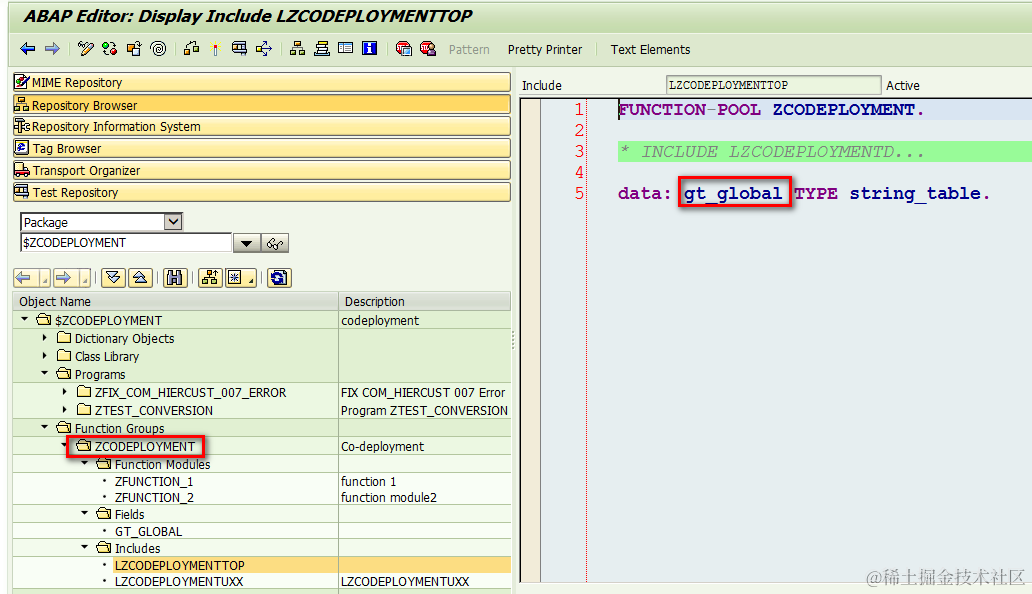Select function module ZFUNCTION_1
This screenshot has height=594, width=1032.
[154, 482]
